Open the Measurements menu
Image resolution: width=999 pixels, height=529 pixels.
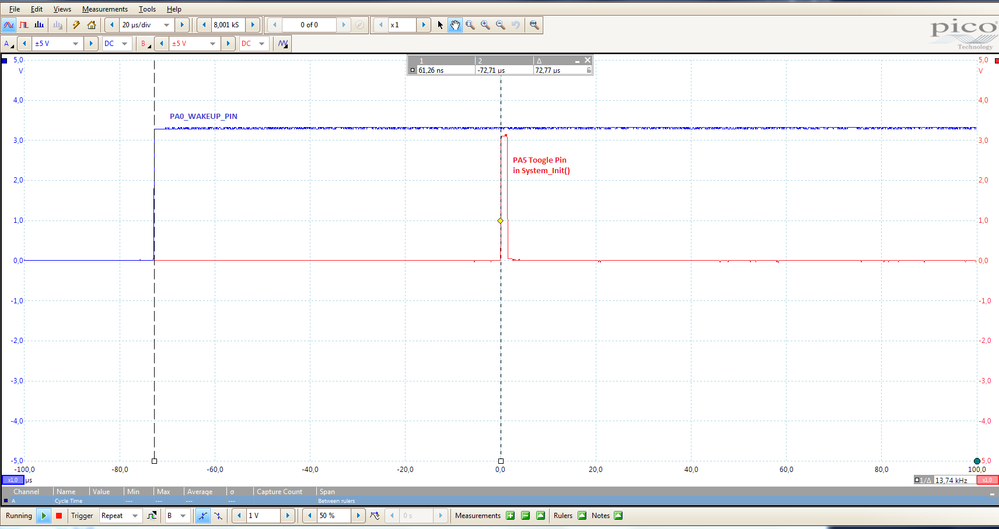(104, 9)
